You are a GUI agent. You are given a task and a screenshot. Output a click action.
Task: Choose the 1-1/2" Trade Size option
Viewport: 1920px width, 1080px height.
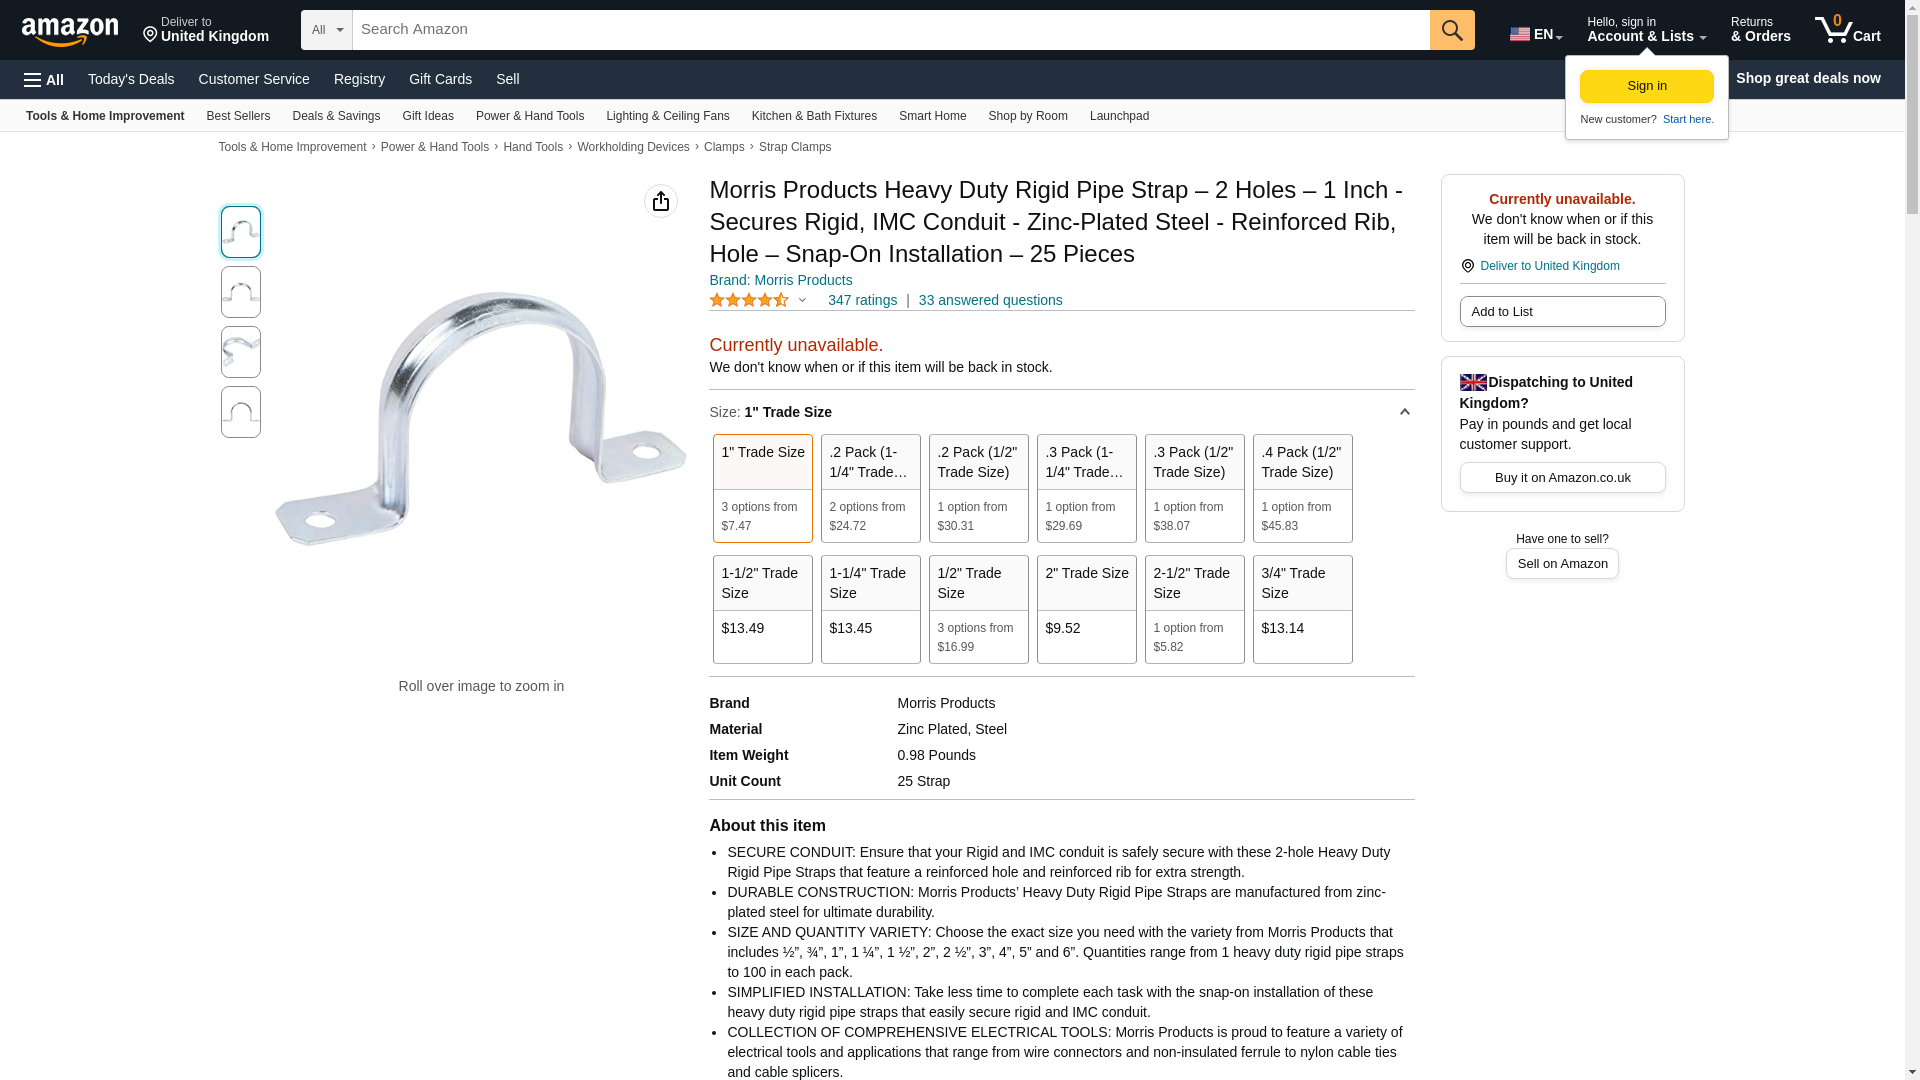click(x=762, y=609)
